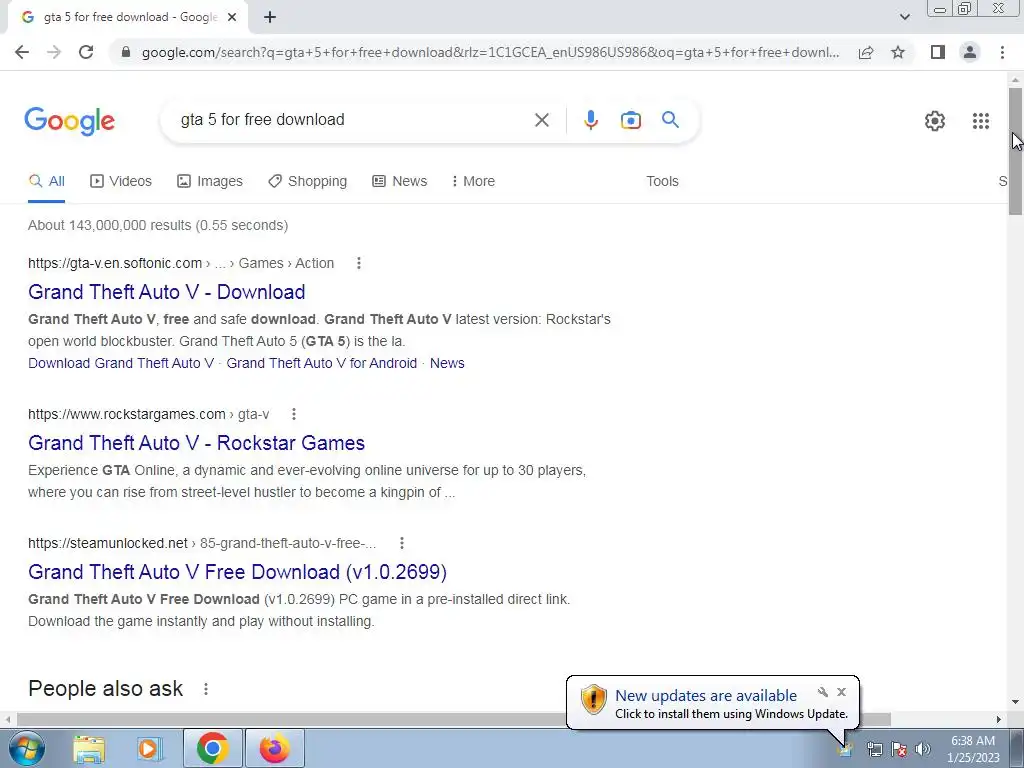Share this page icon in address bar
Image resolution: width=1024 pixels, height=768 pixels.
click(x=866, y=52)
